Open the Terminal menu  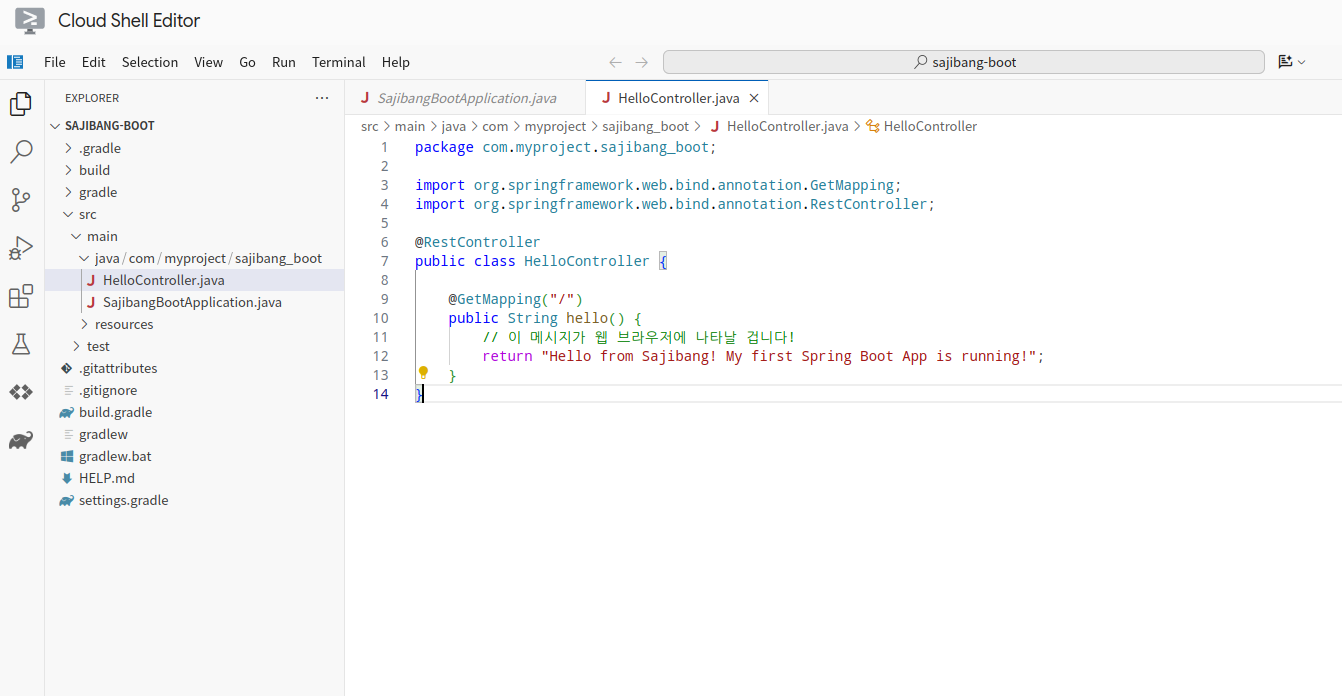[338, 62]
